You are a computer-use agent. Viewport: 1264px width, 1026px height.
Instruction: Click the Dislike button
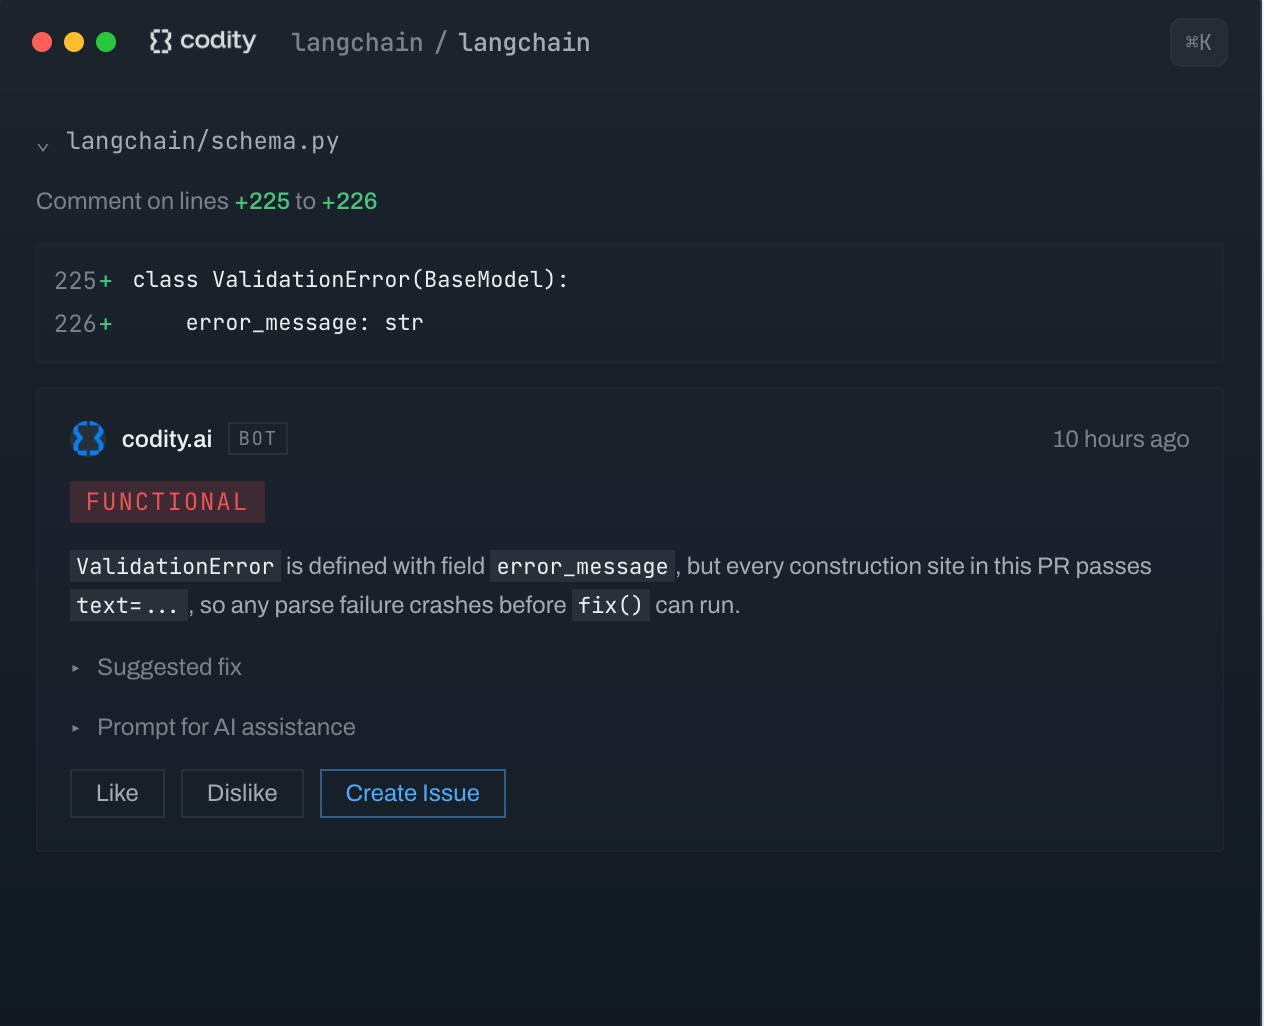242,793
